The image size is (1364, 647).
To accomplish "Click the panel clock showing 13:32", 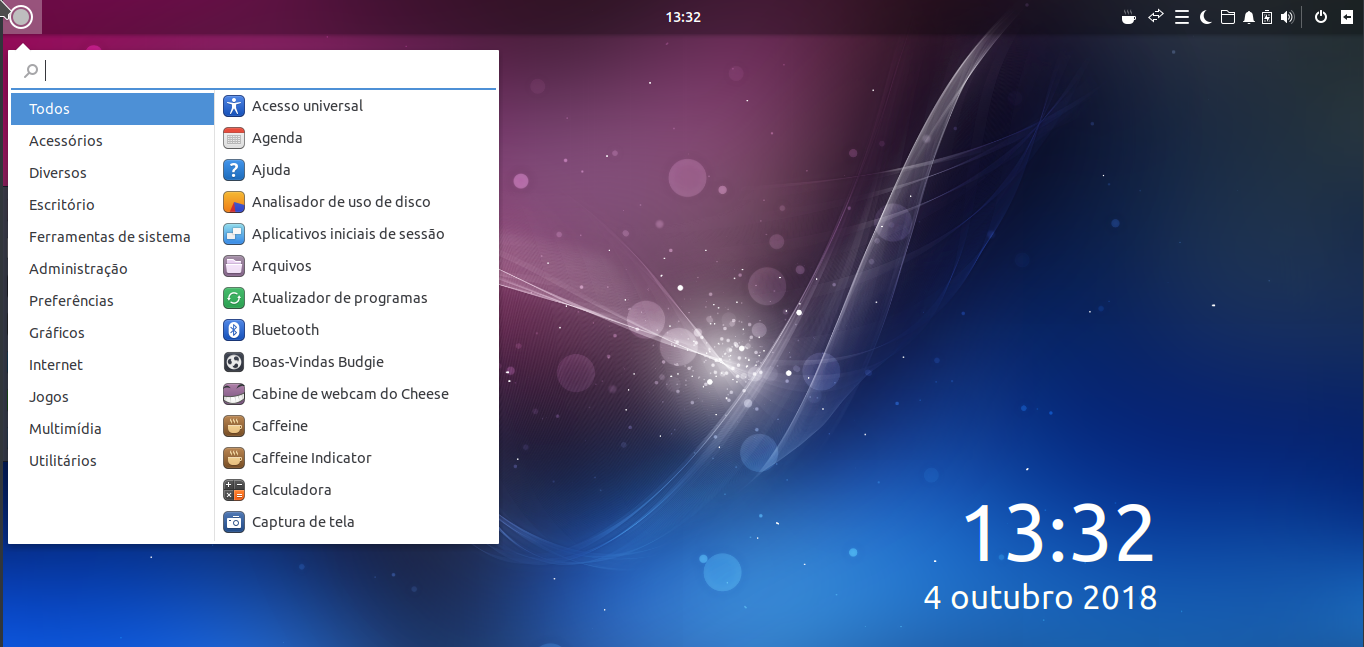I will (682, 17).
